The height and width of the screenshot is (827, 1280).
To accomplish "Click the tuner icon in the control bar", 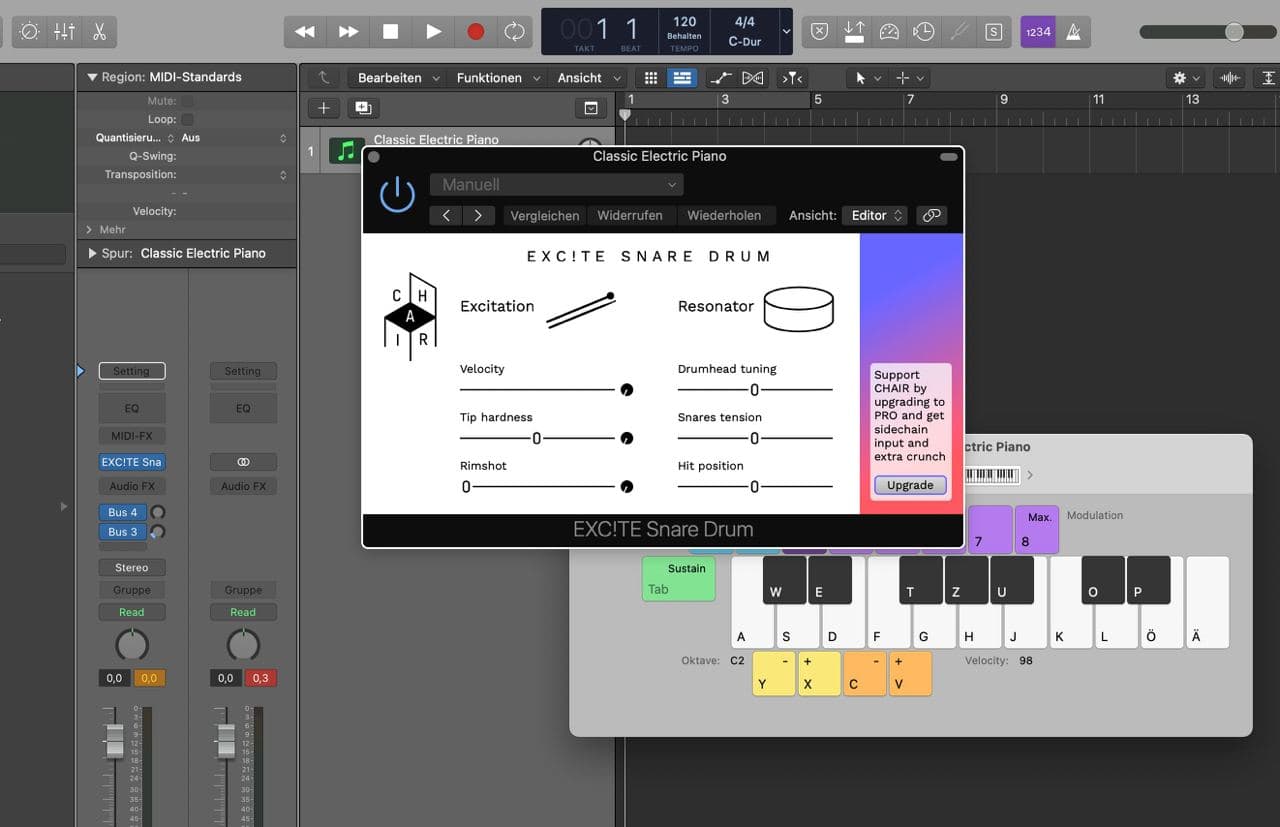I will (959, 32).
